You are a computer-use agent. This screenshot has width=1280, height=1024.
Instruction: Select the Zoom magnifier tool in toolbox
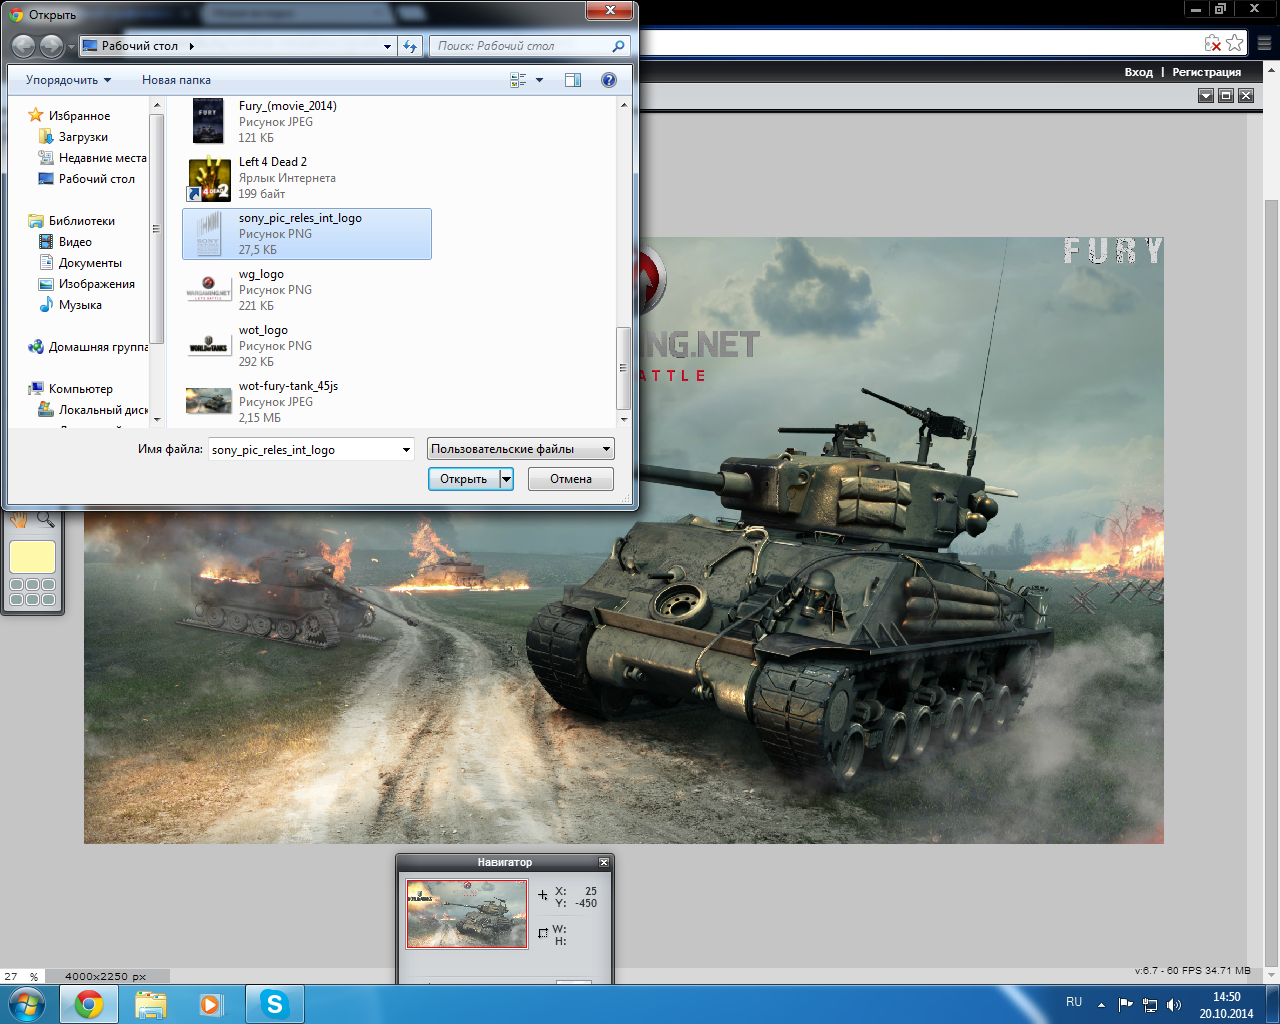(45, 519)
